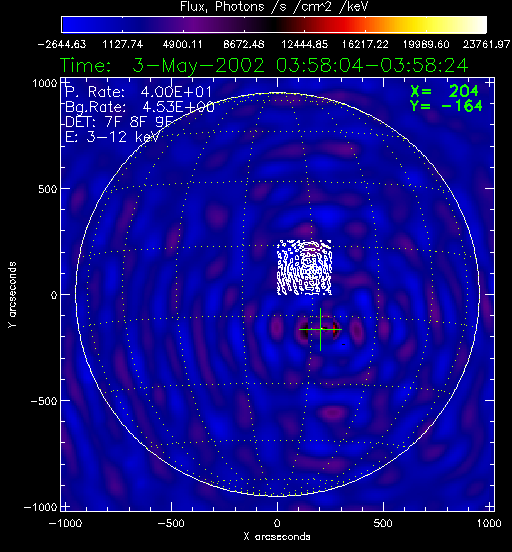Click the Y arcseconds axis title
Screen dimensions: 512x552
pos(12,295)
